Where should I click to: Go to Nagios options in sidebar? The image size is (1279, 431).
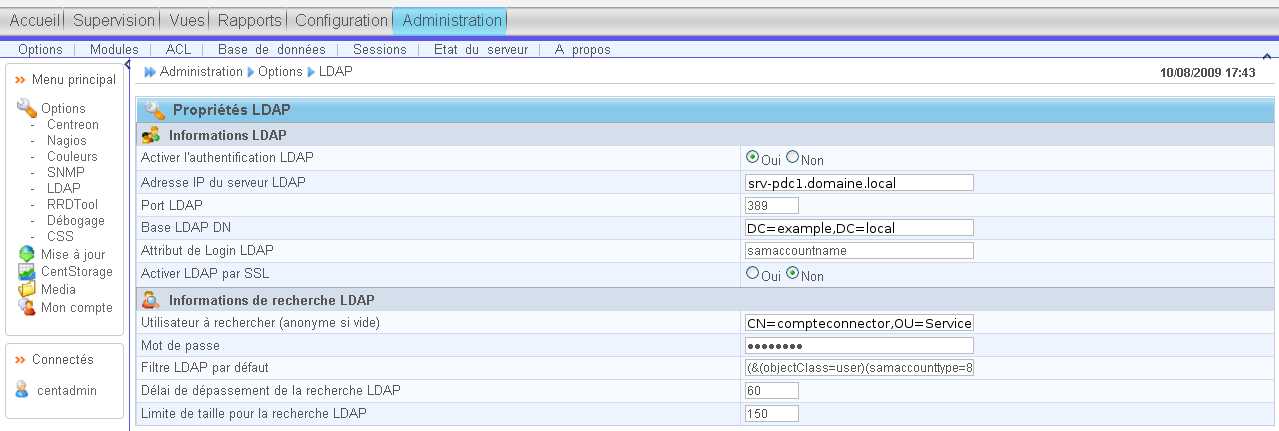[67, 141]
